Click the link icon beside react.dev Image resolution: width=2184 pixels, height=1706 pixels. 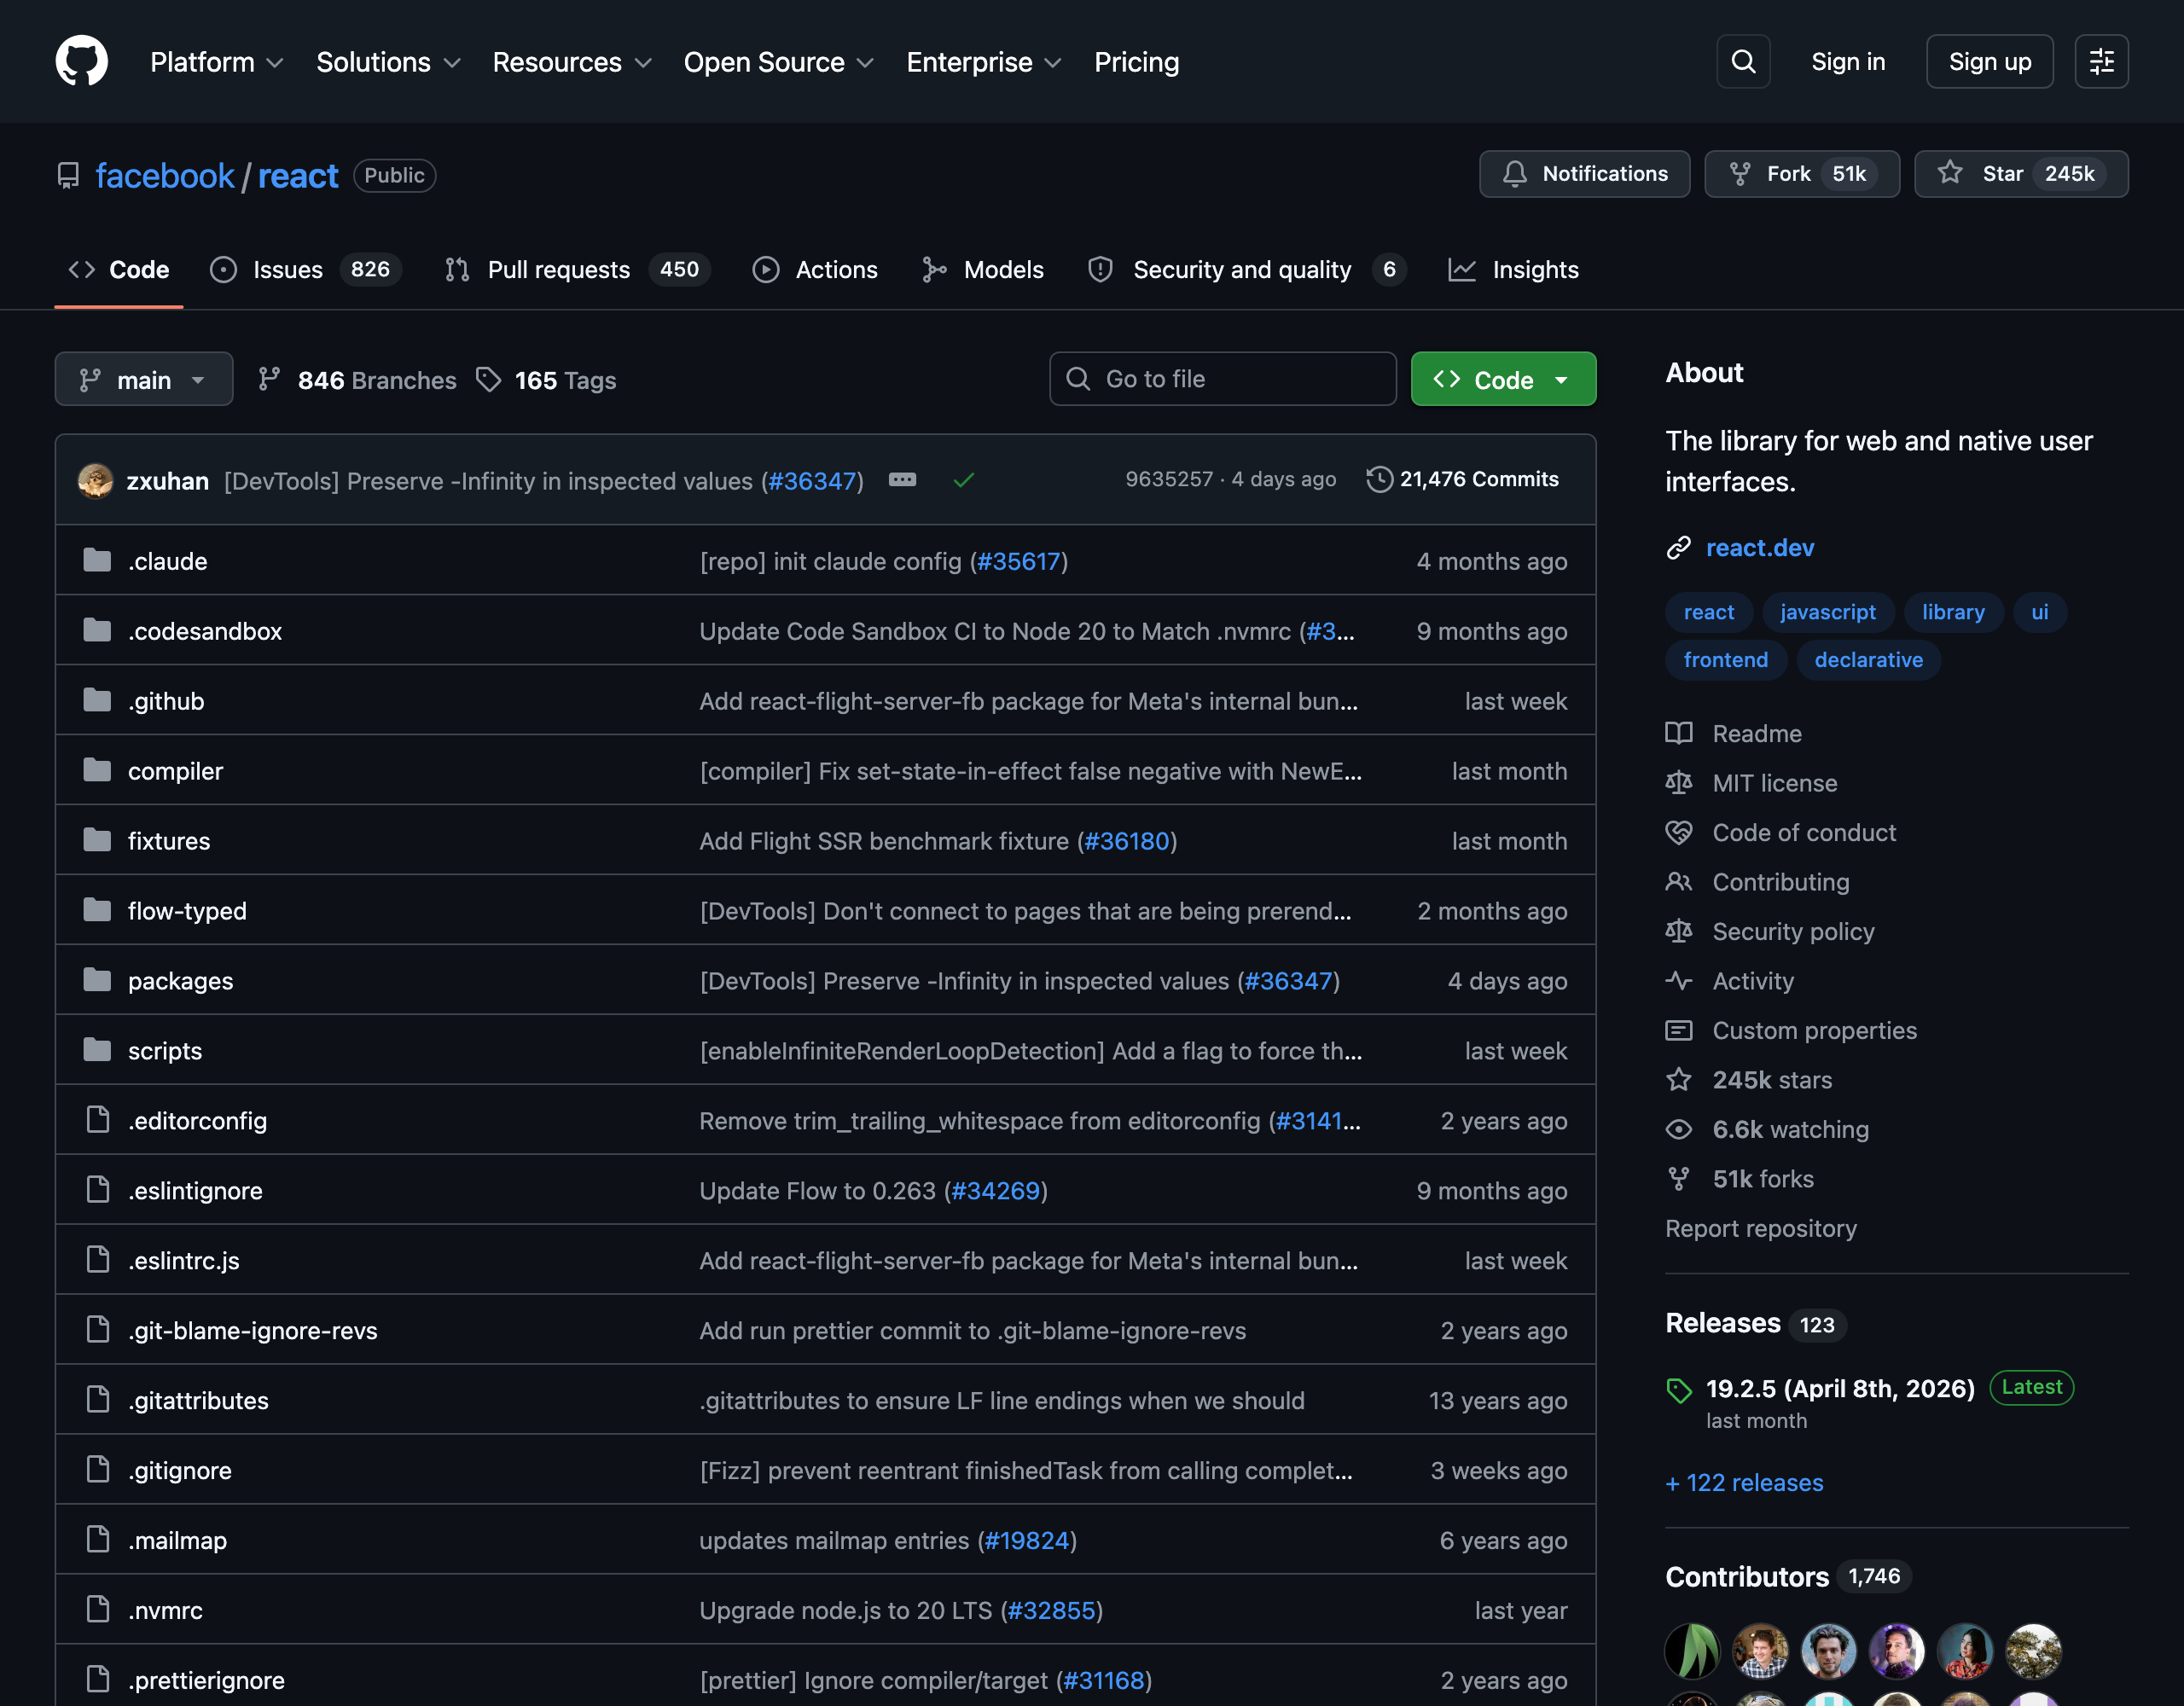click(x=1678, y=548)
